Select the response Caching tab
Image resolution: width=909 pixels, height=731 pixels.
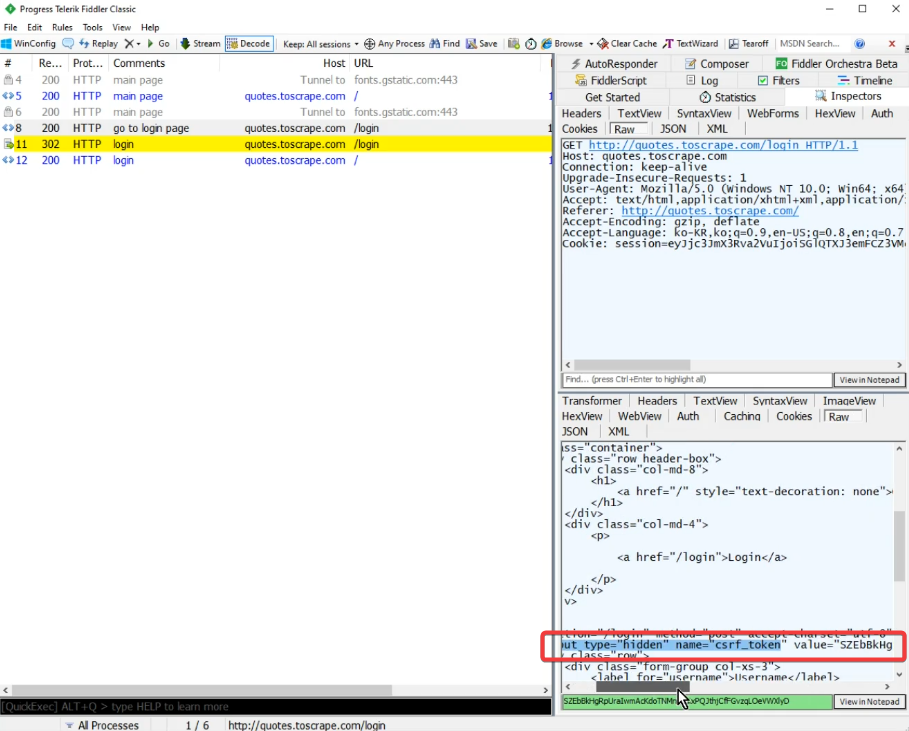tap(741, 416)
